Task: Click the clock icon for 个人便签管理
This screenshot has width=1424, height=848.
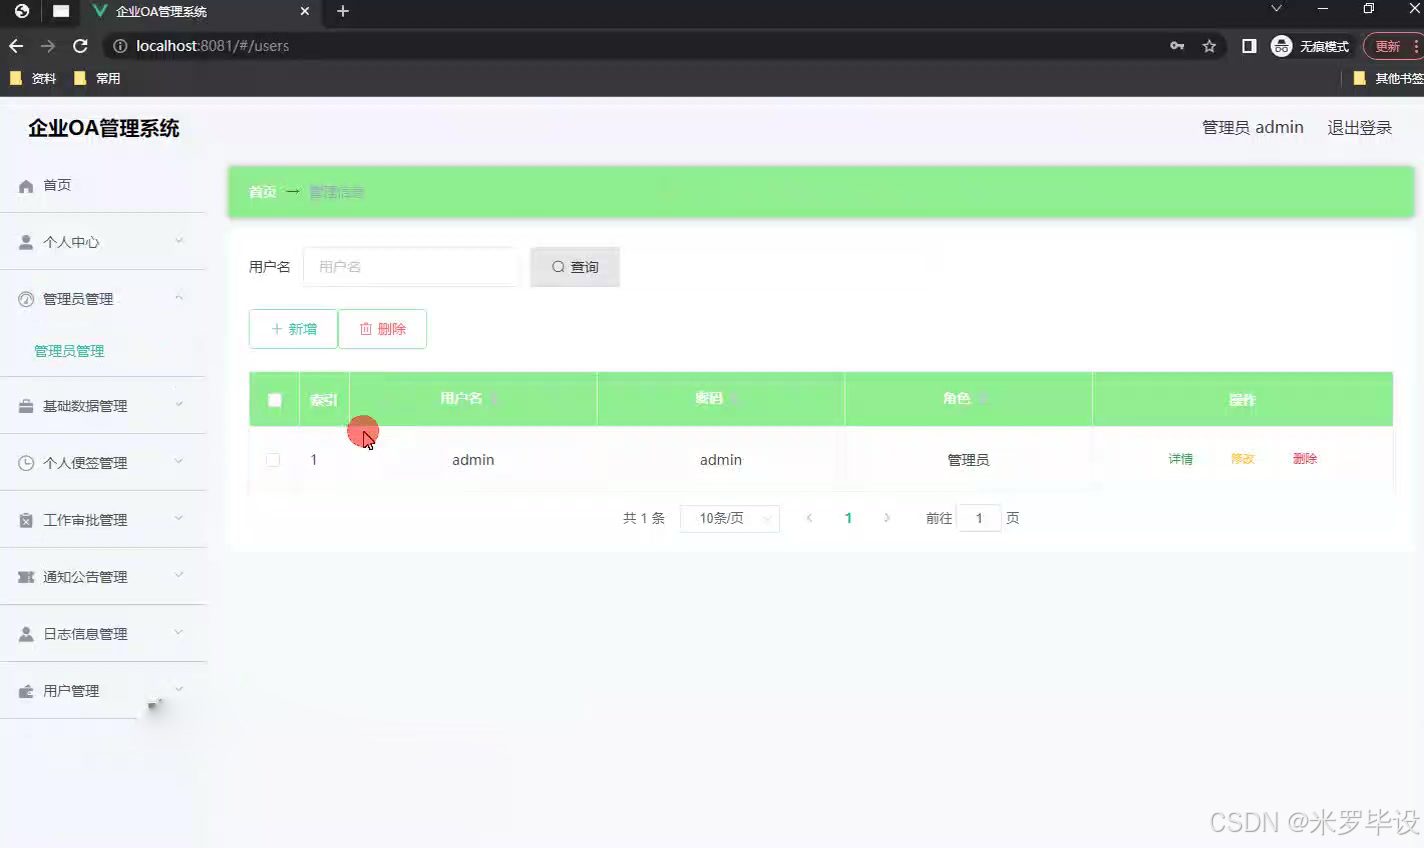Action: pyautogui.click(x=26, y=463)
